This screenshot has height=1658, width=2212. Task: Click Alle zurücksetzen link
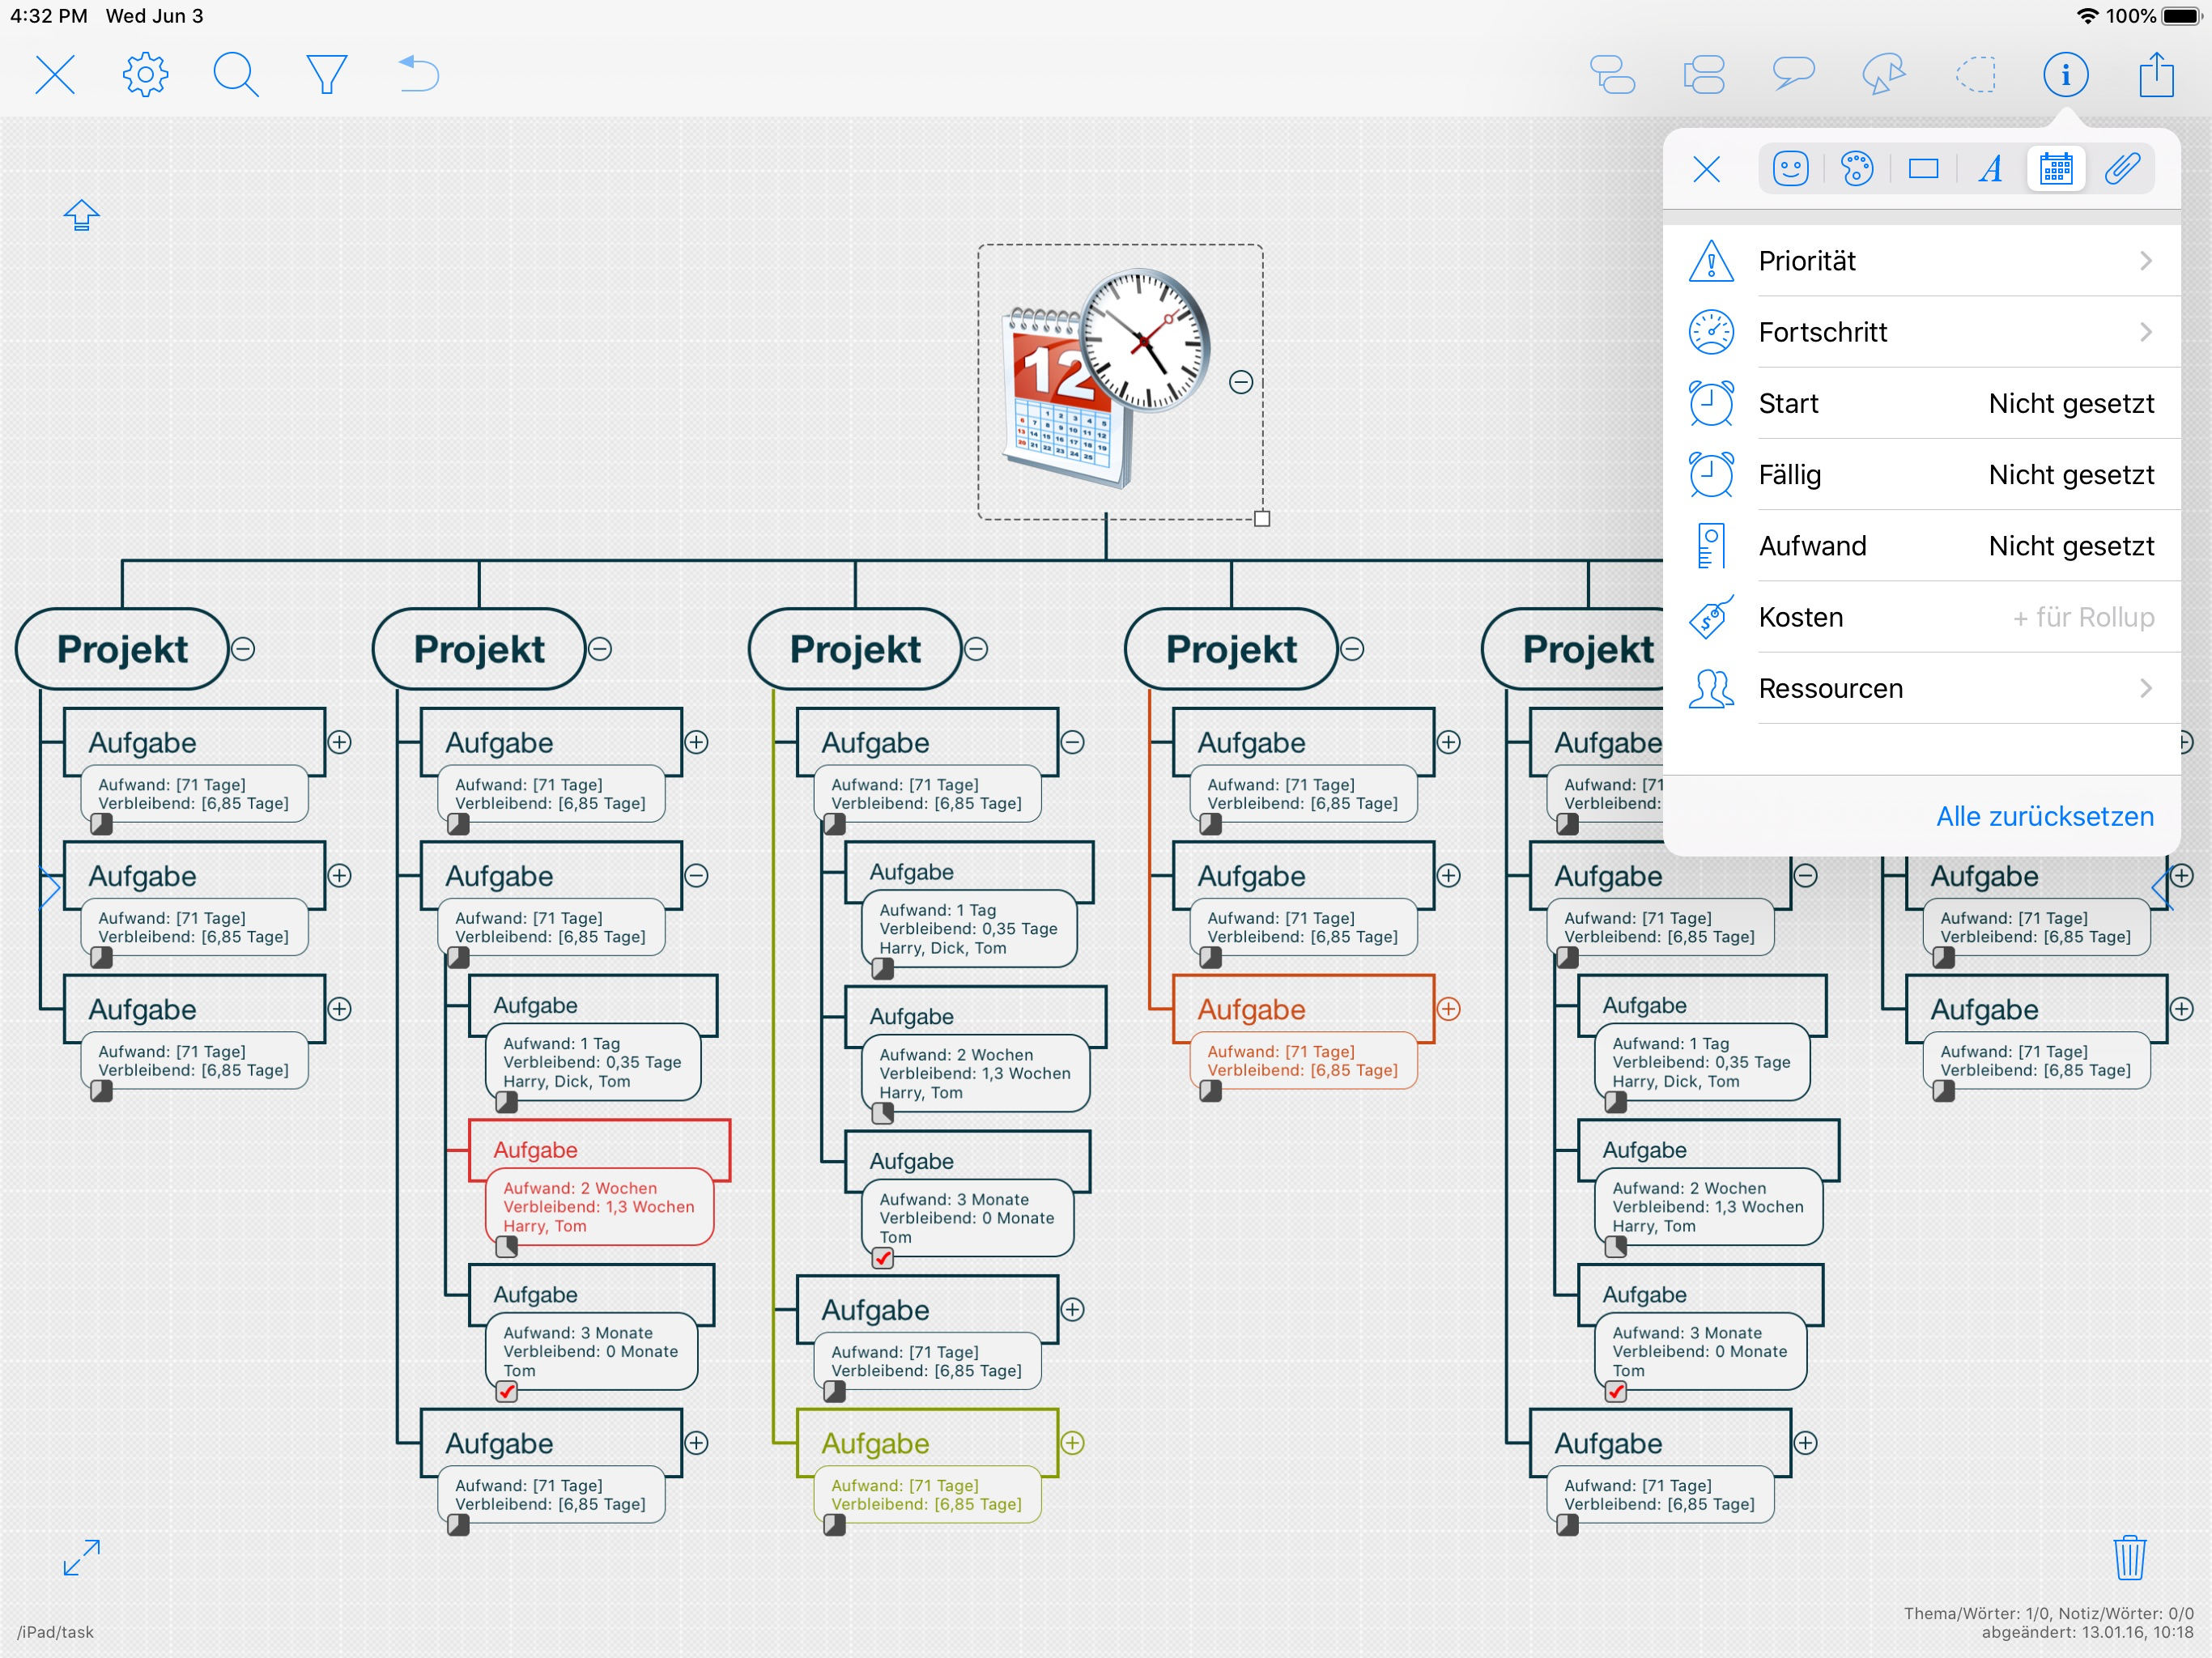pyautogui.click(x=2044, y=816)
